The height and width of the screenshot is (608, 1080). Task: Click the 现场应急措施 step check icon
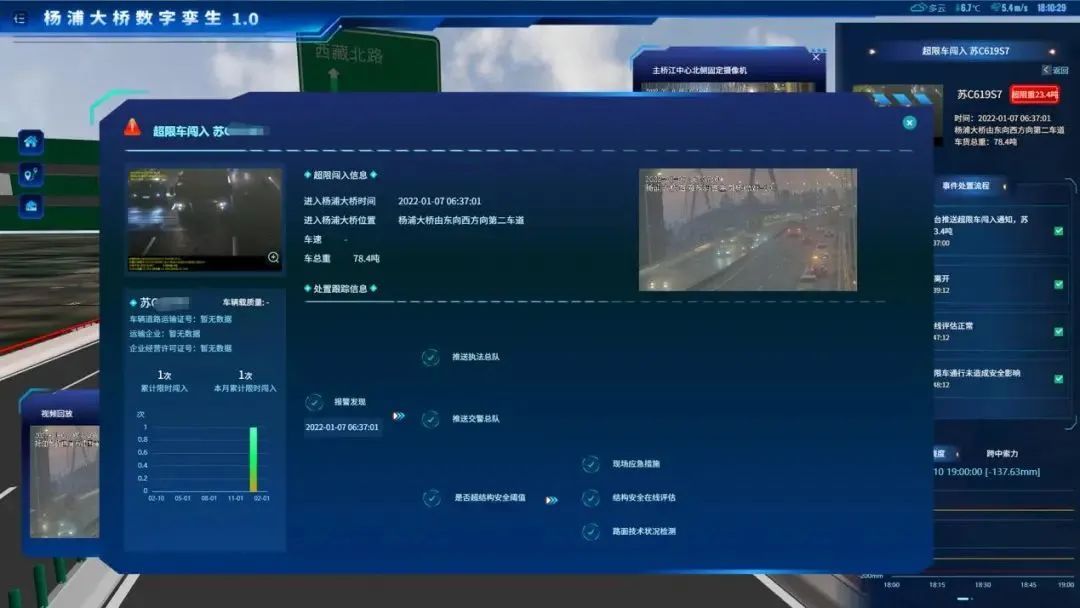pos(590,464)
